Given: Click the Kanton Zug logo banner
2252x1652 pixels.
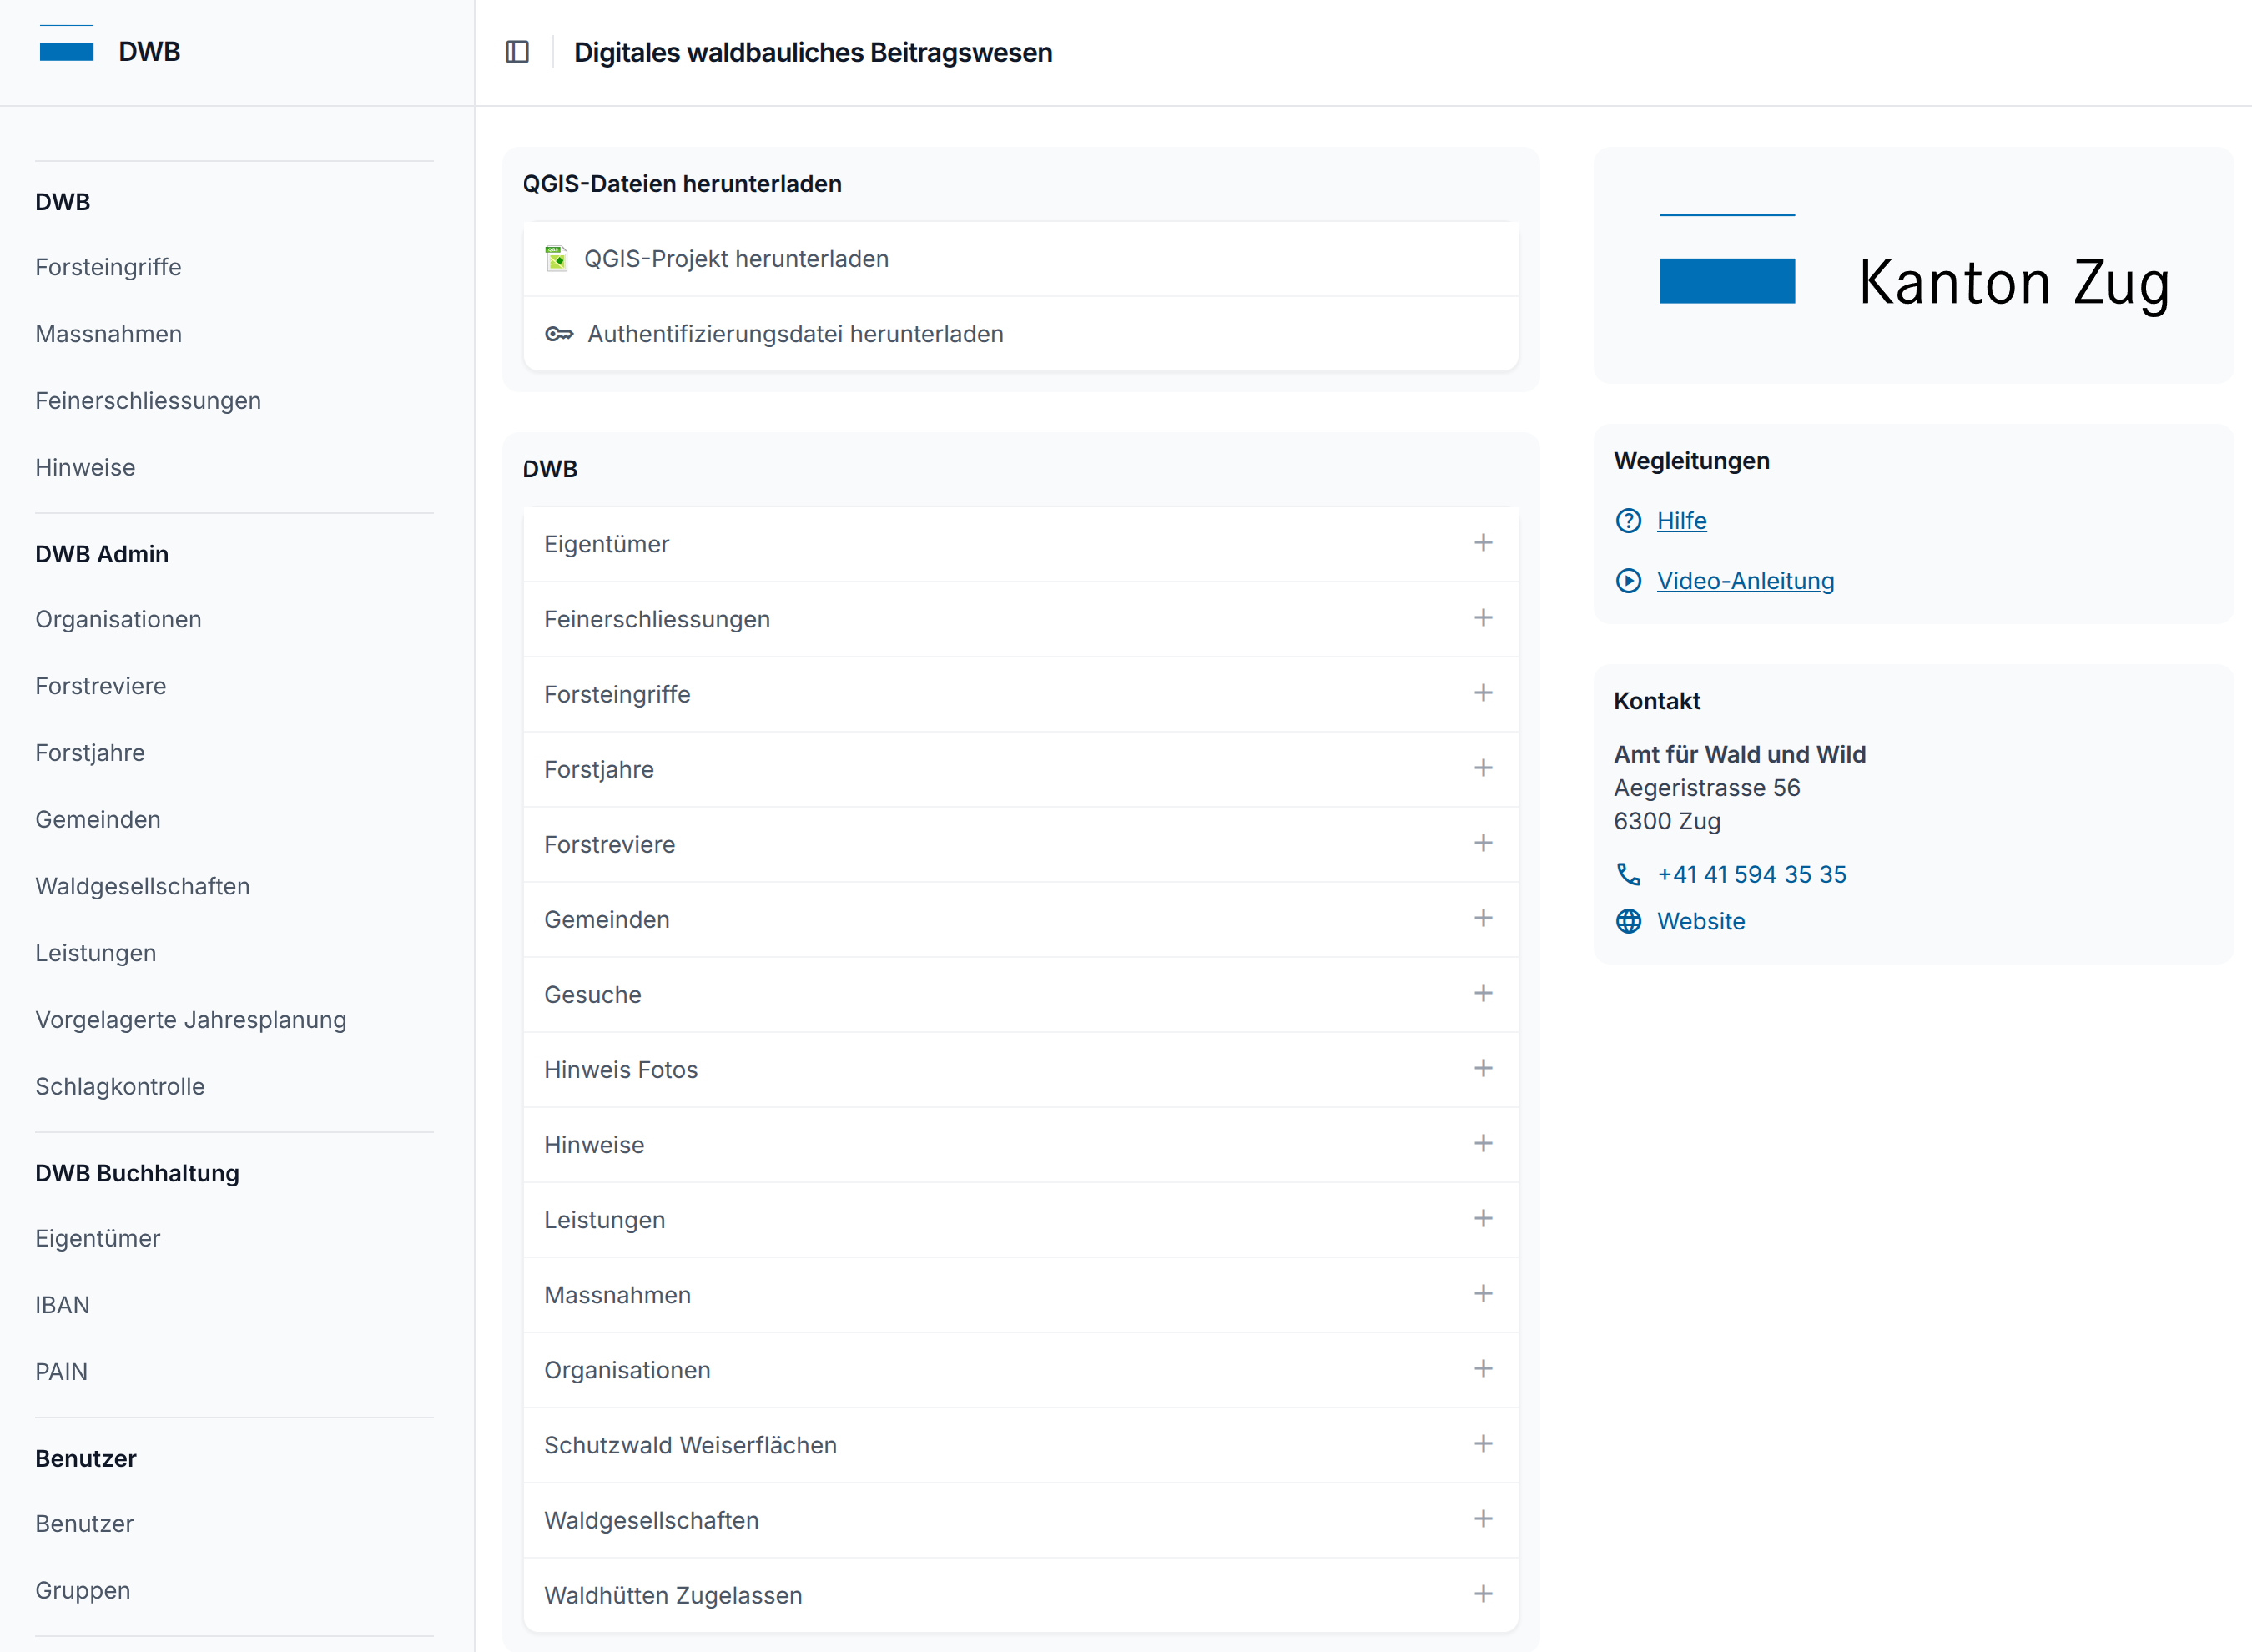Looking at the screenshot, I should click(1912, 266).
